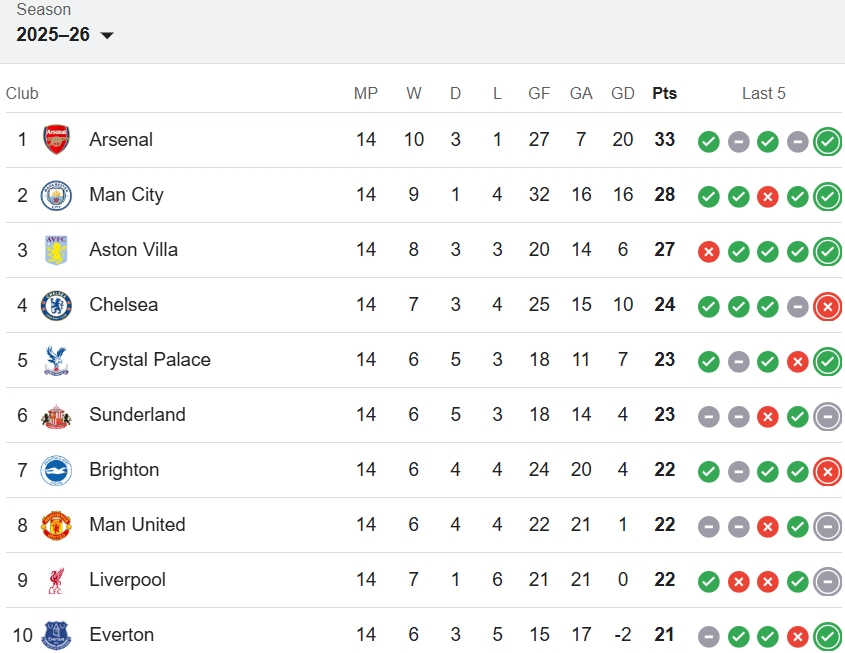Viewport: 845px width, 653px height.
Task: Click the Man United club crest
Action: (56, 525)
